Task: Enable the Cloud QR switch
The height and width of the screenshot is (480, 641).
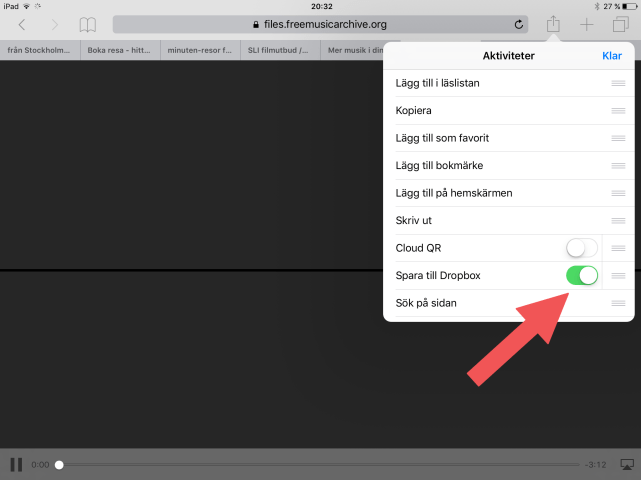Action: (x=581, y=247)
